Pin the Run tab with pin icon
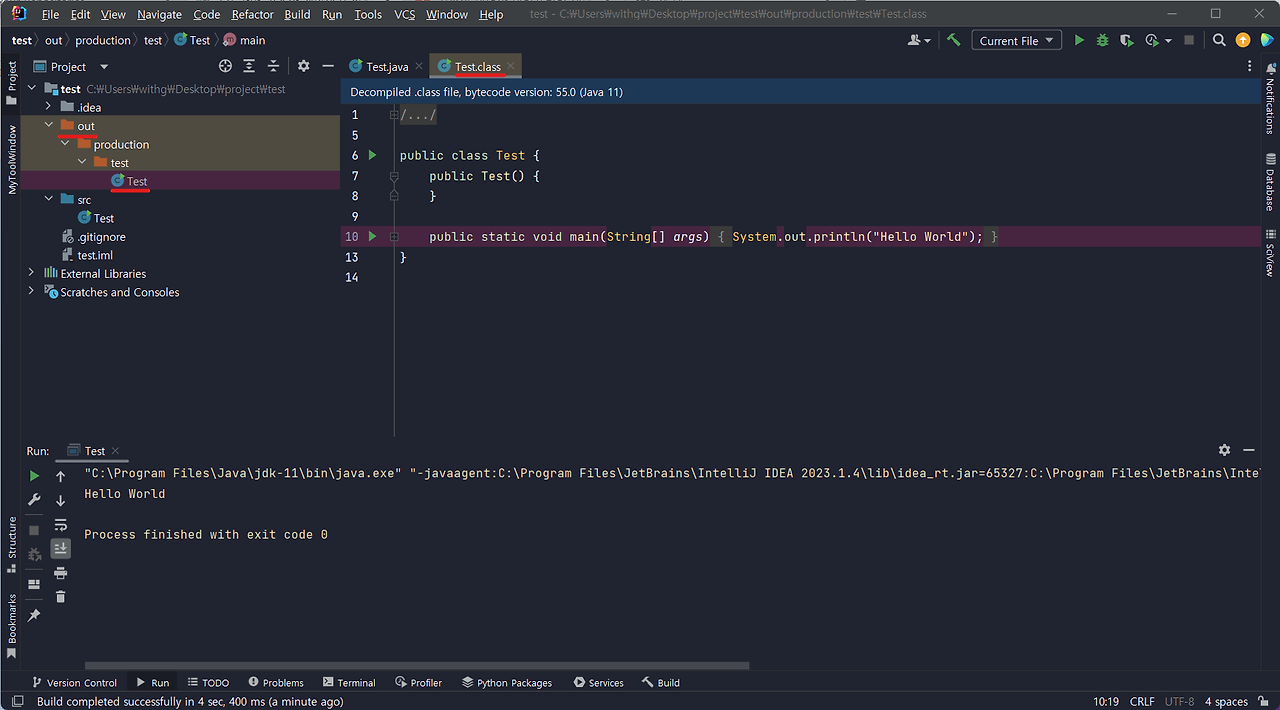The height and width of the screenshot is (710, 1280). point(34,615)
